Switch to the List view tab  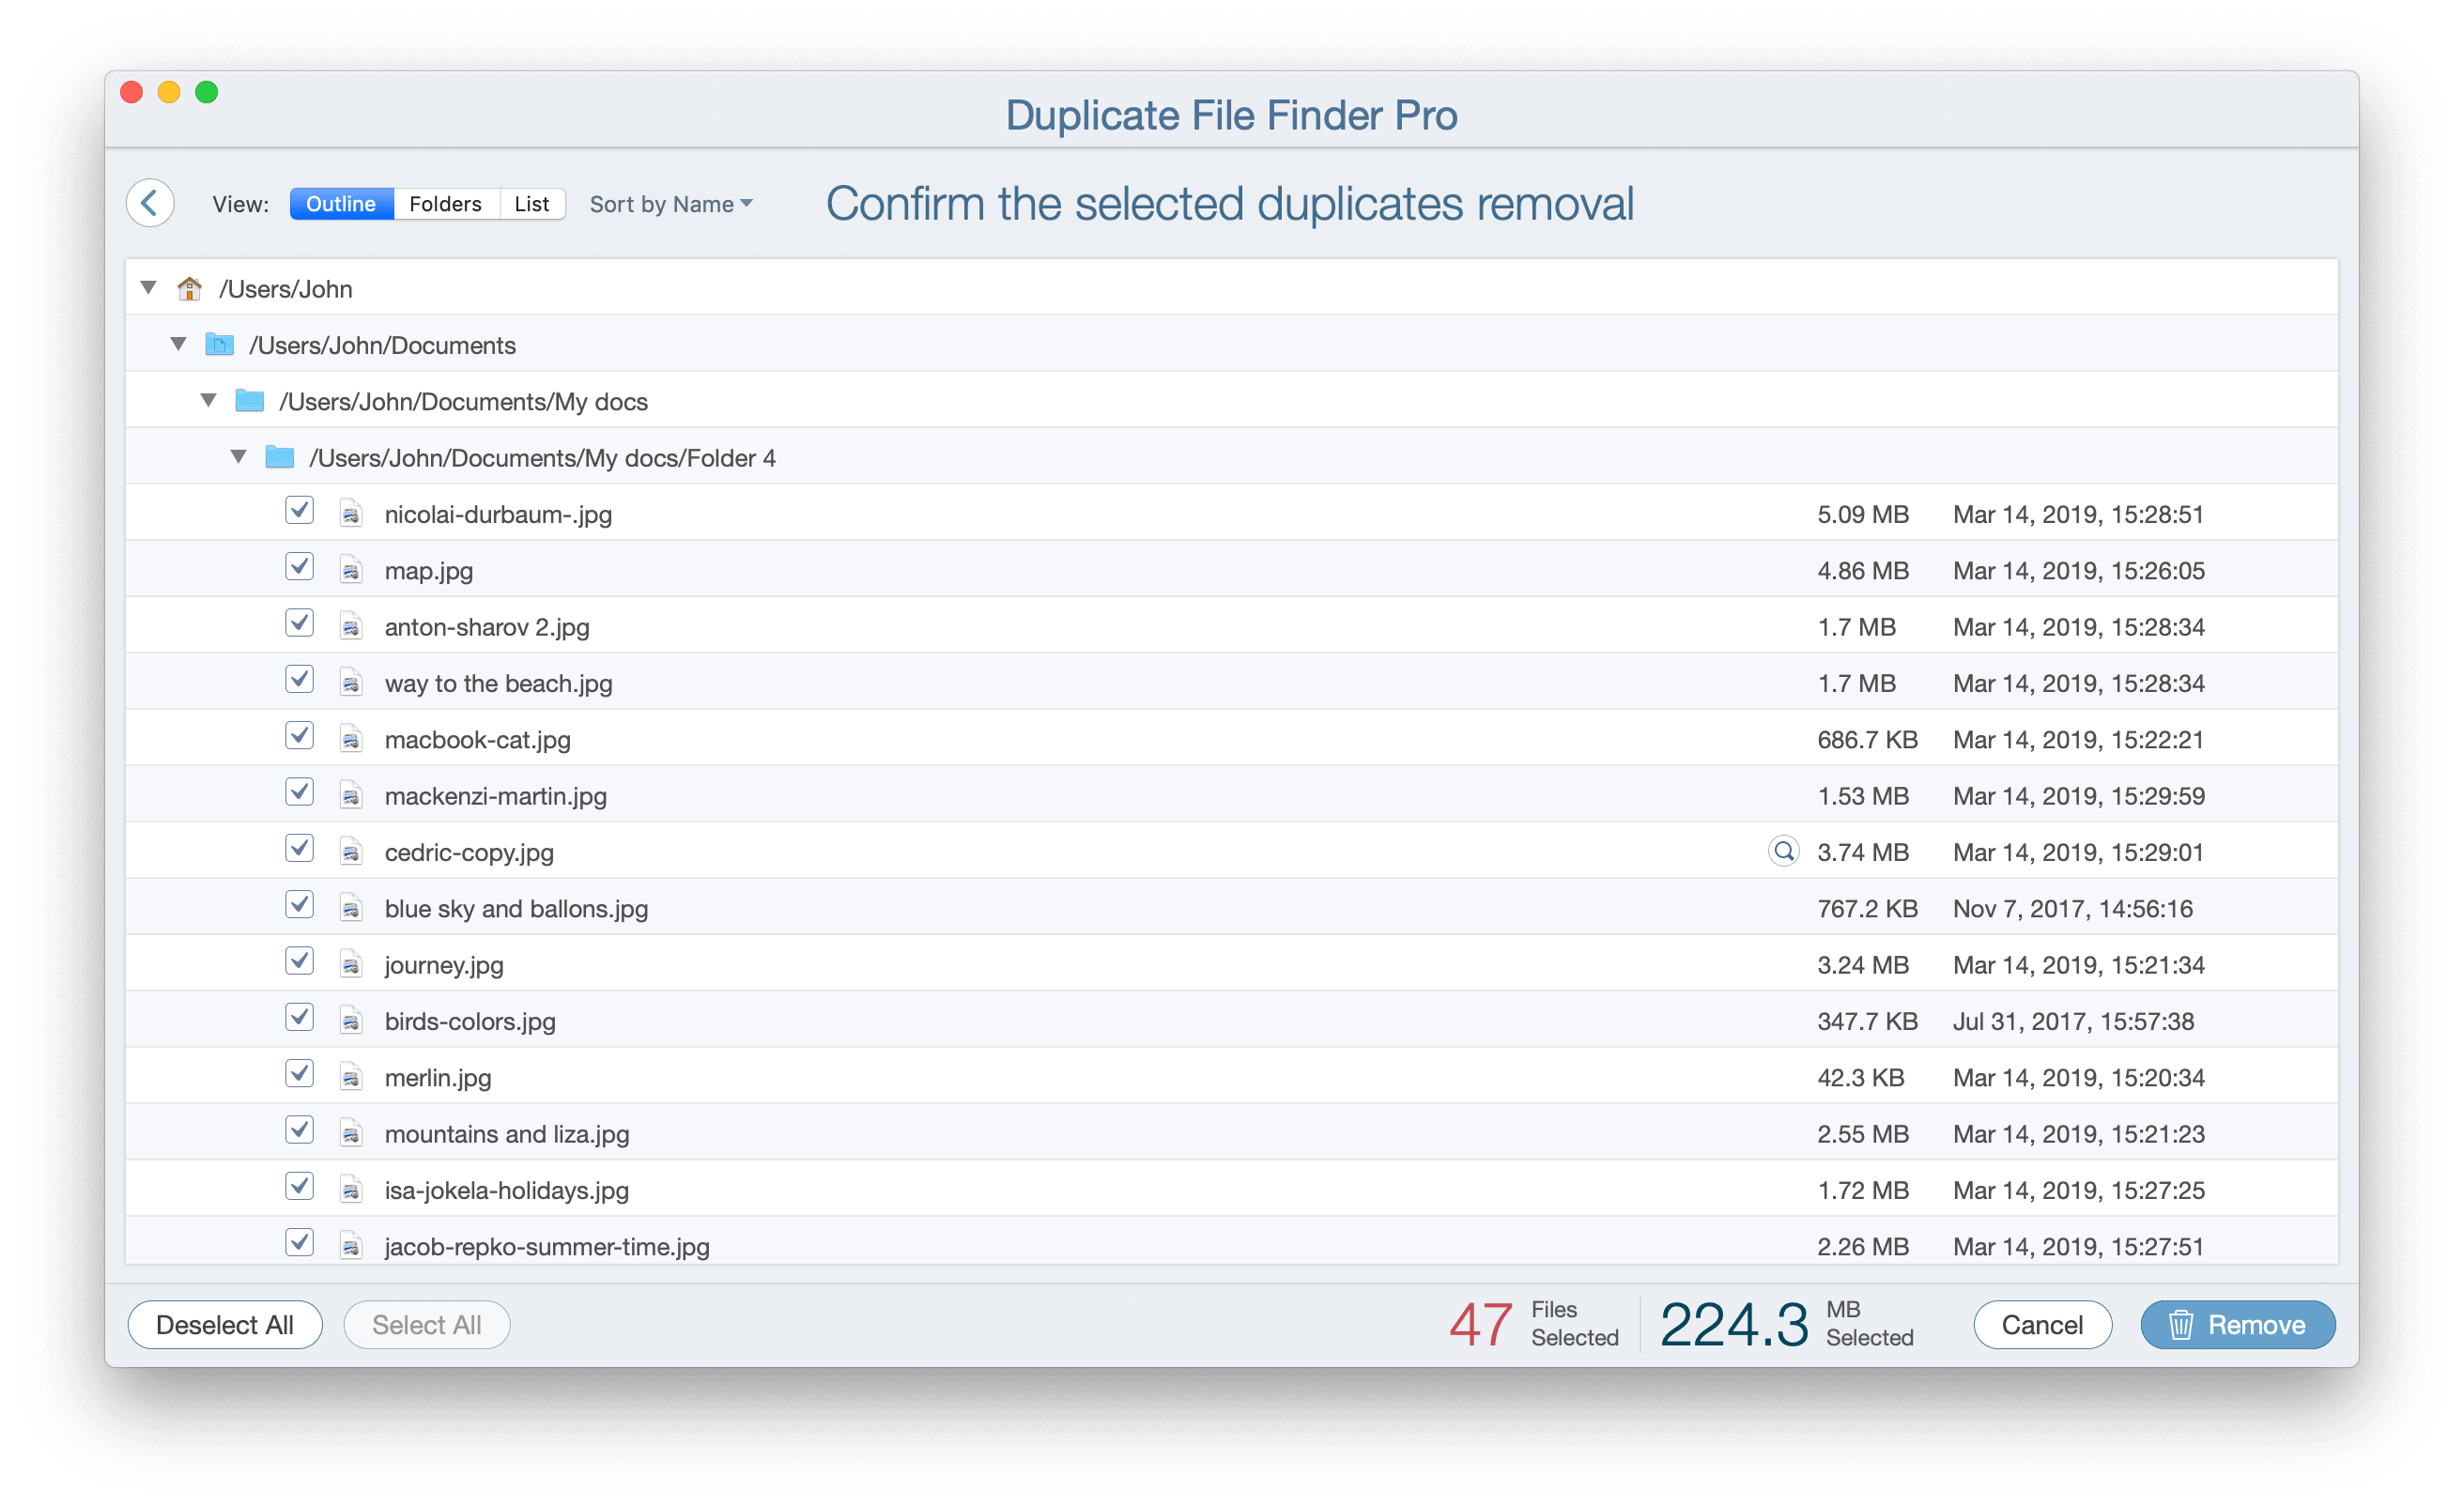[532, 203]
